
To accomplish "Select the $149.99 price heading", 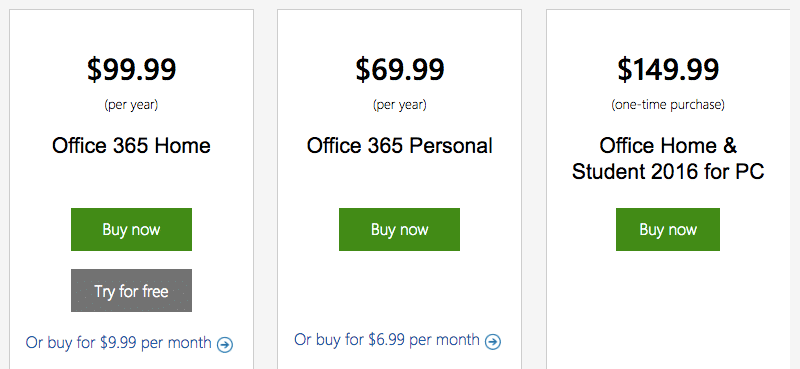I will click(x=668, y=69).
